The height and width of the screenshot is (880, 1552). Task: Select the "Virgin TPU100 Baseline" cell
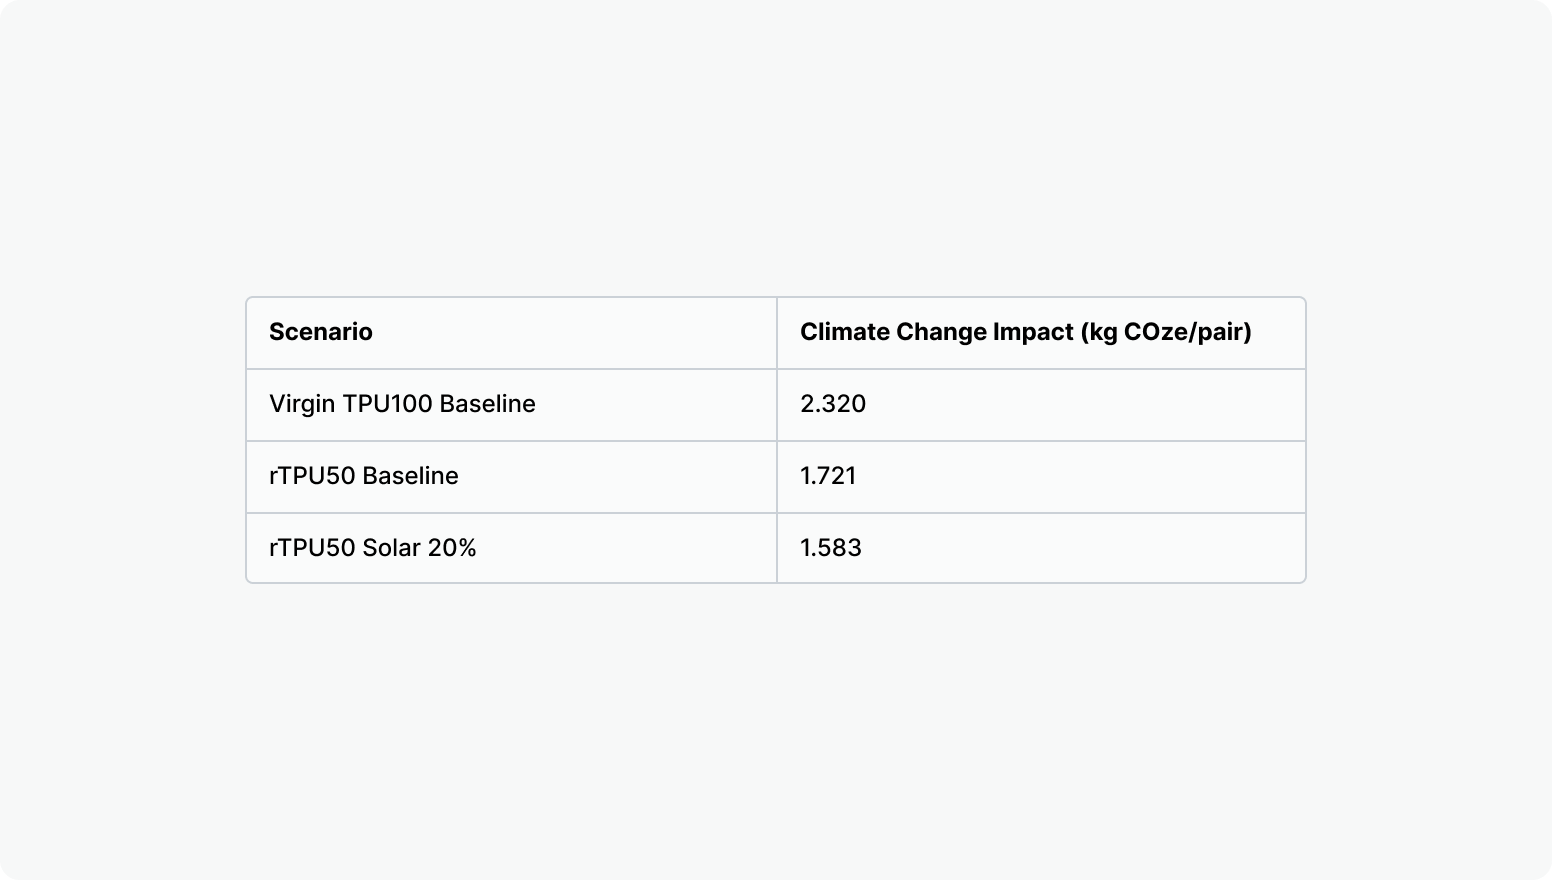pyautogui.click(x=402, y=404)
